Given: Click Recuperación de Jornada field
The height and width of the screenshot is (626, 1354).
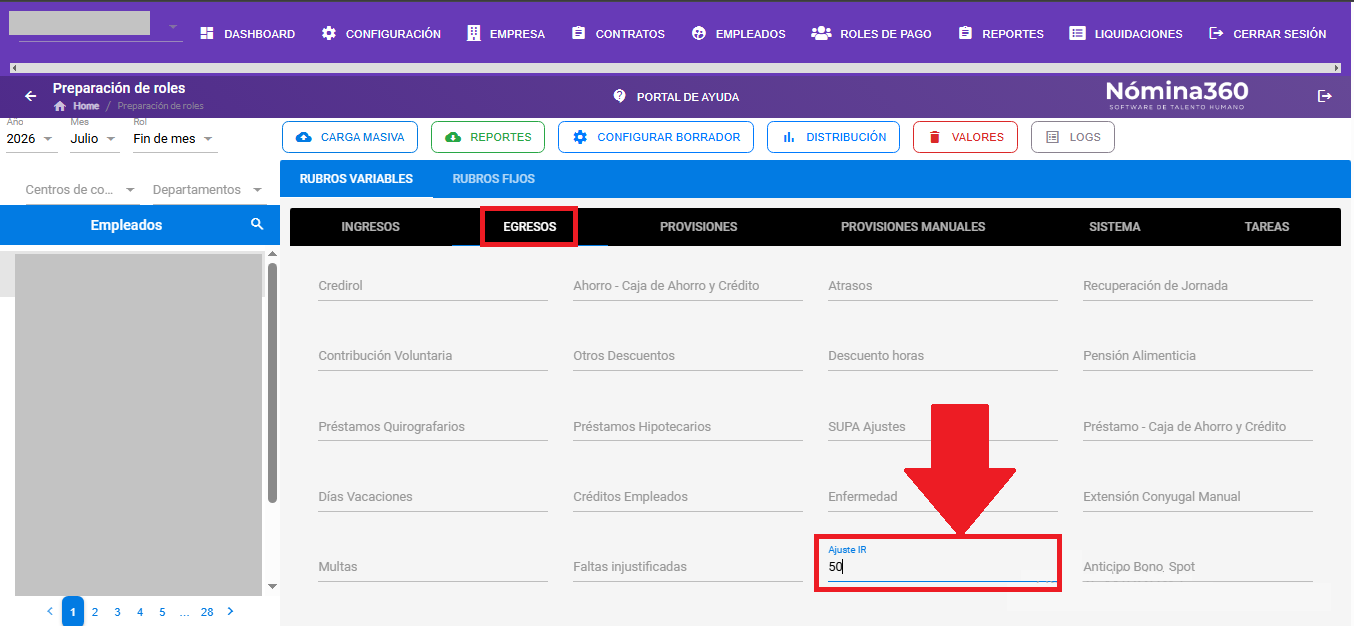Looking at the screenshot, I should pyautogui.click(x=1198, y=286).
